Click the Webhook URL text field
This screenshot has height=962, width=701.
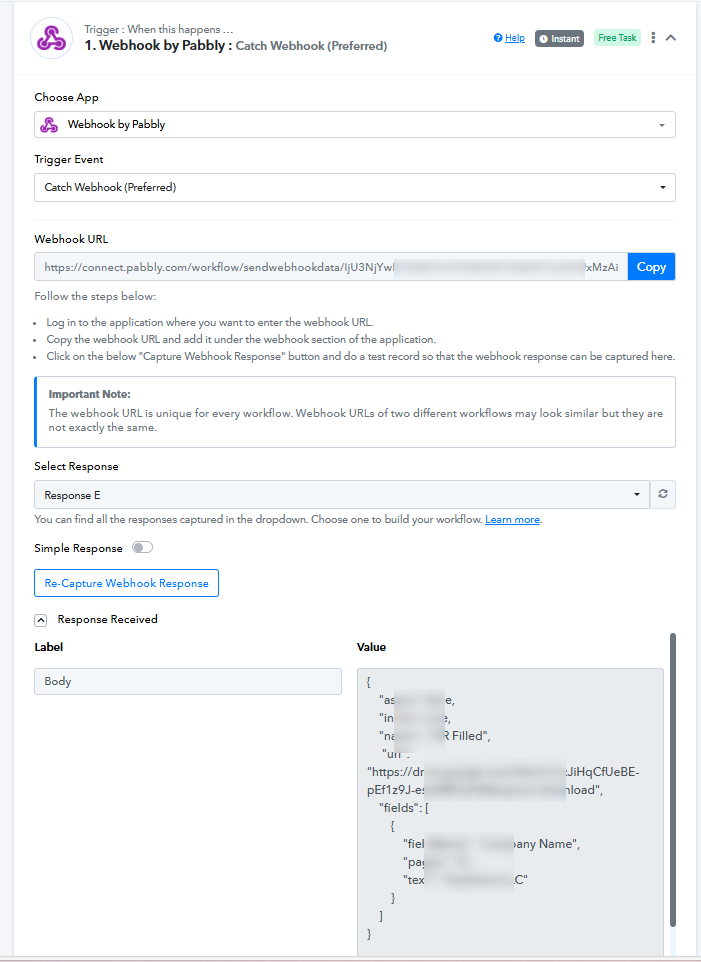331,267
